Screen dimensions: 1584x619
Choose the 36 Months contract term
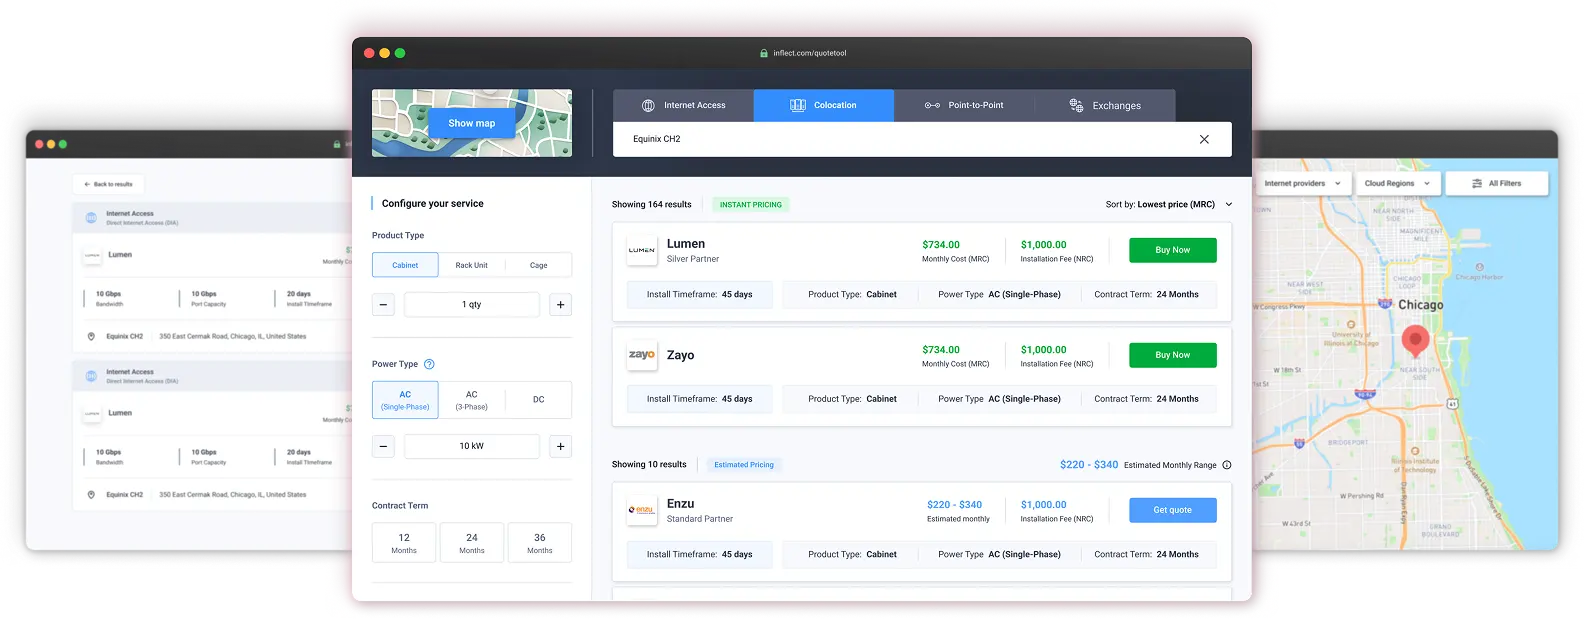pos(540,543)
